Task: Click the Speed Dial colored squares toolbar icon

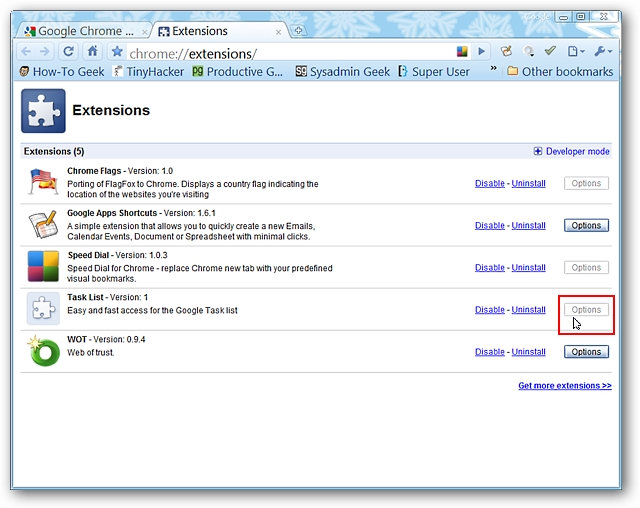Action: point(462,51)
